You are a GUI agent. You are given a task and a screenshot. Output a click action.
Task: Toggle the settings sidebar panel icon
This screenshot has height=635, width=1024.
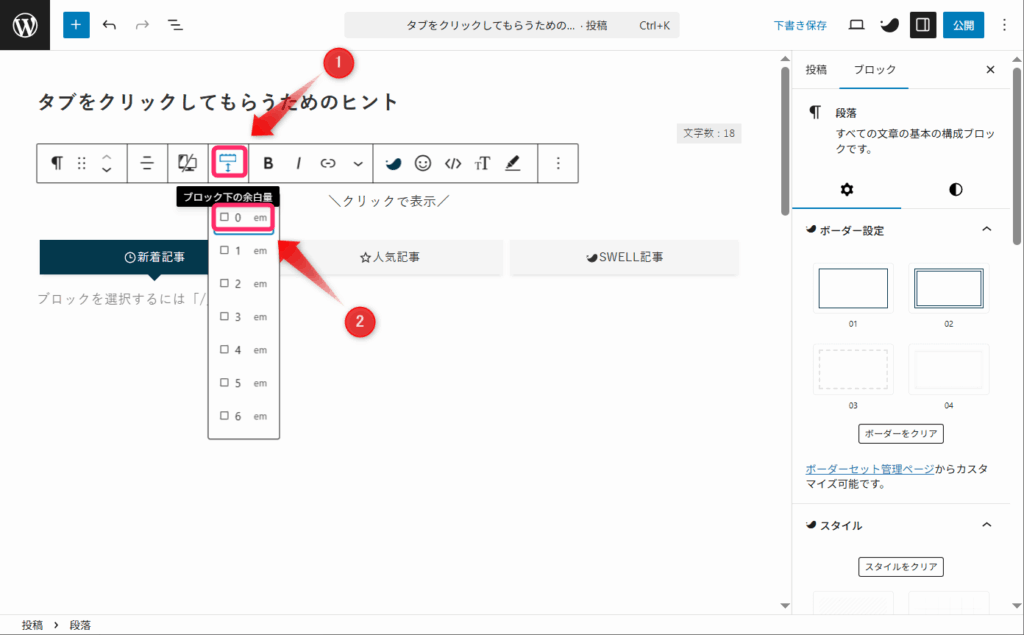[923, 25]
